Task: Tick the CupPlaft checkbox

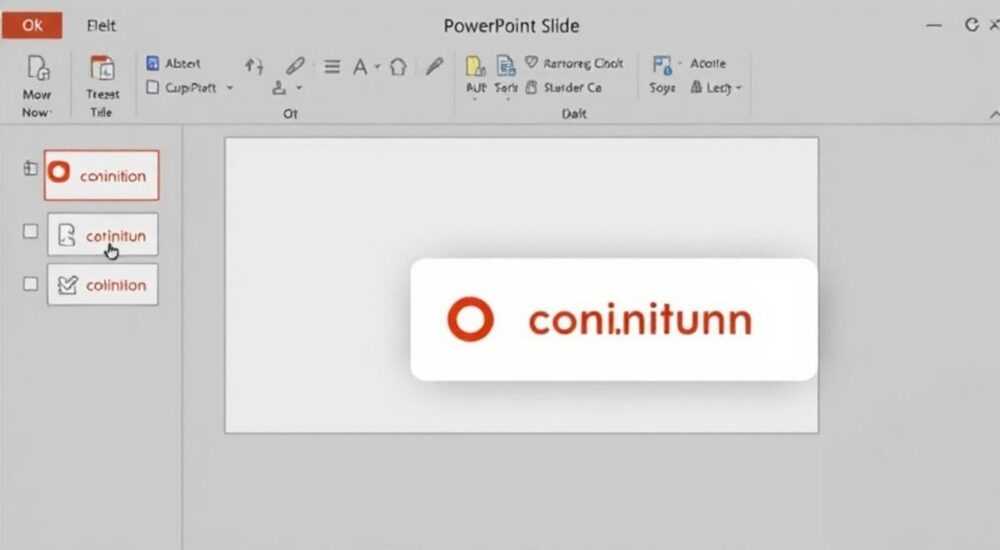Action: click(152, 87)
